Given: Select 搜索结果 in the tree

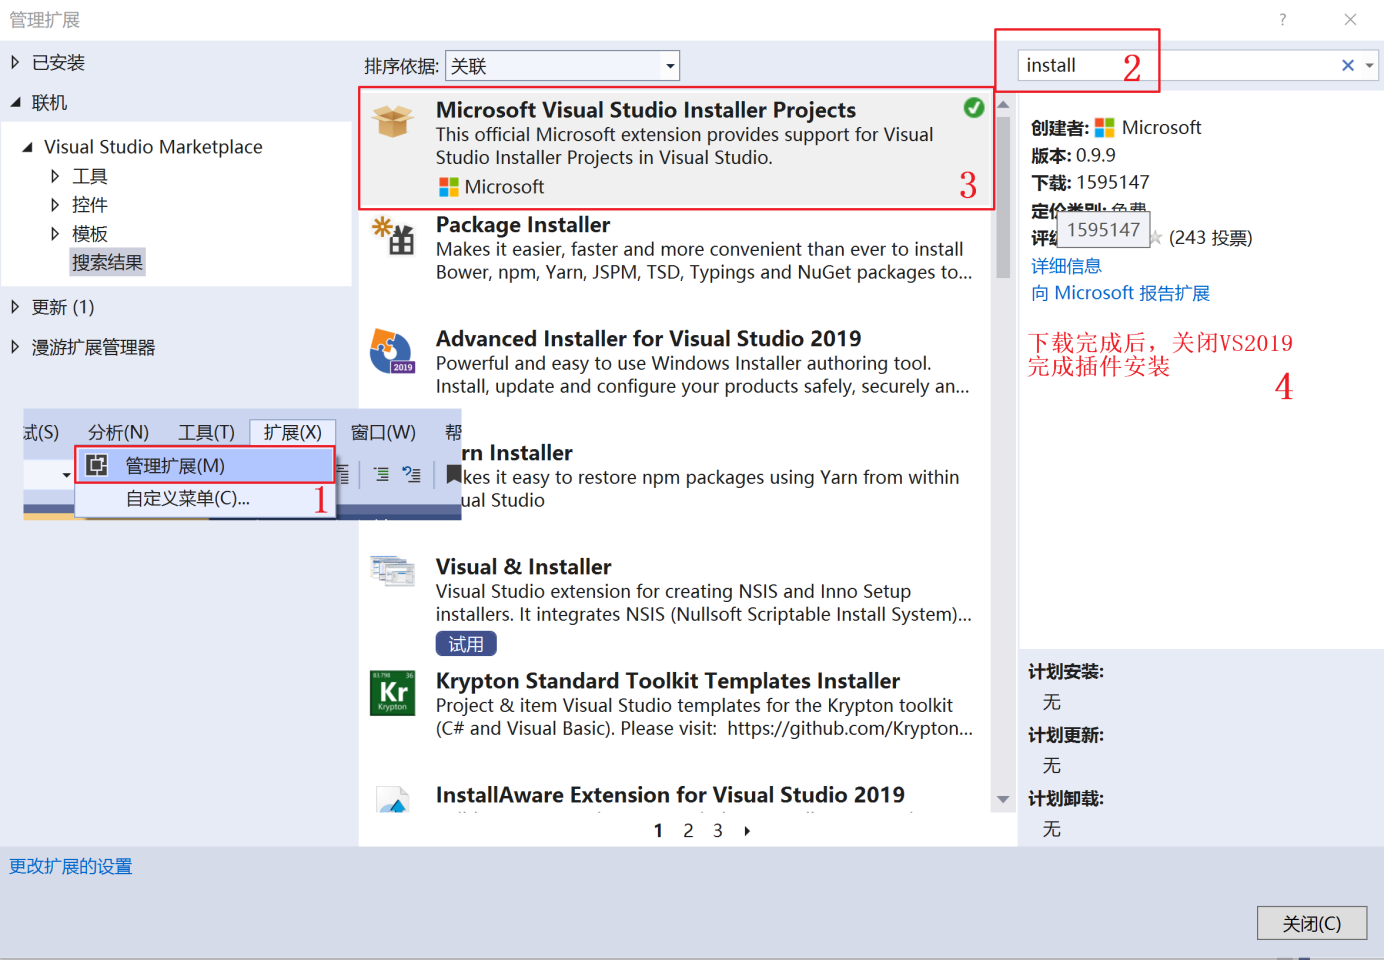Looking at the screenshot, I should (107, 262).
